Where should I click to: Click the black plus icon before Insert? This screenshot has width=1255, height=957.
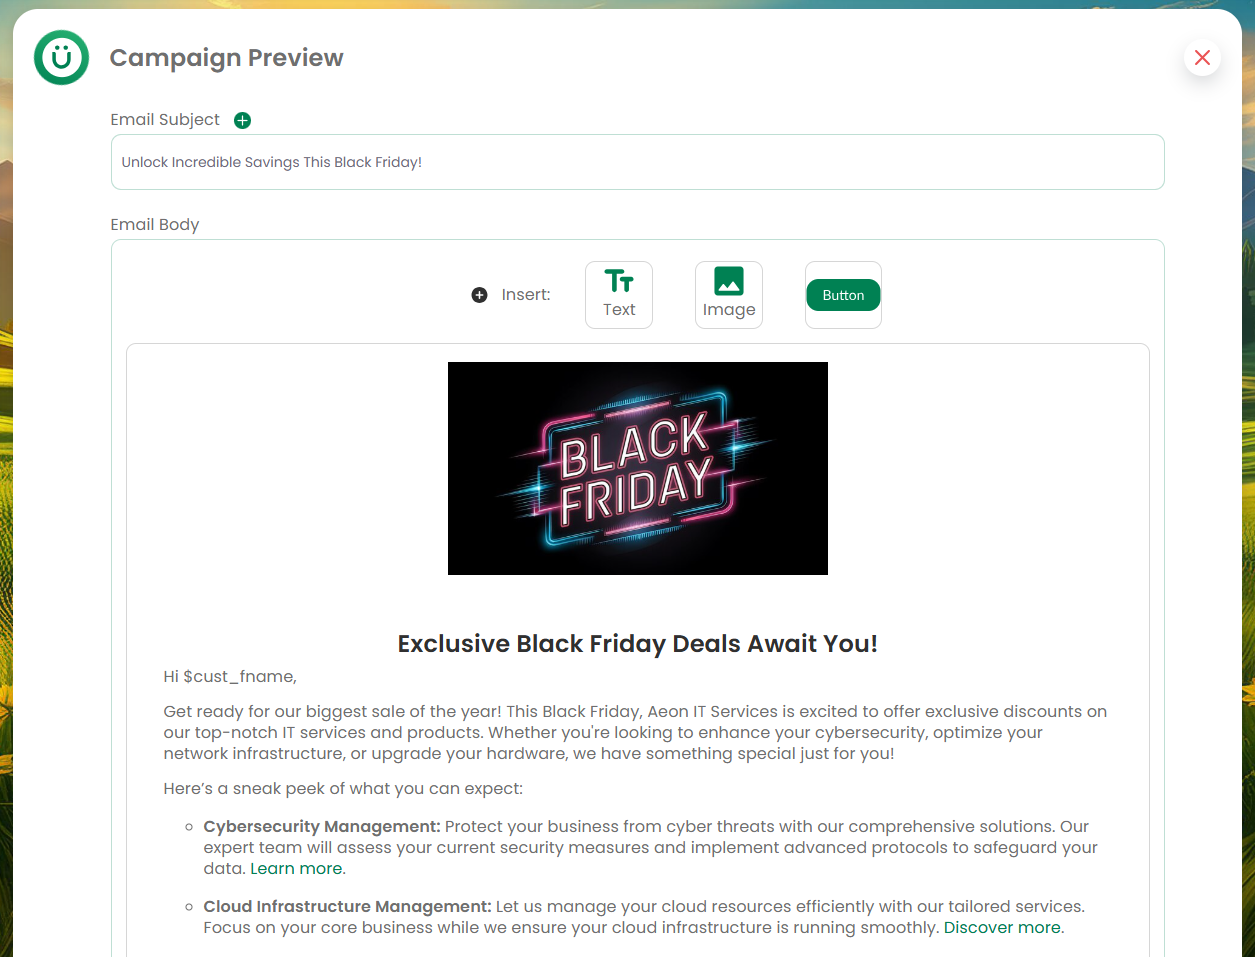click(x=479, y=295)
